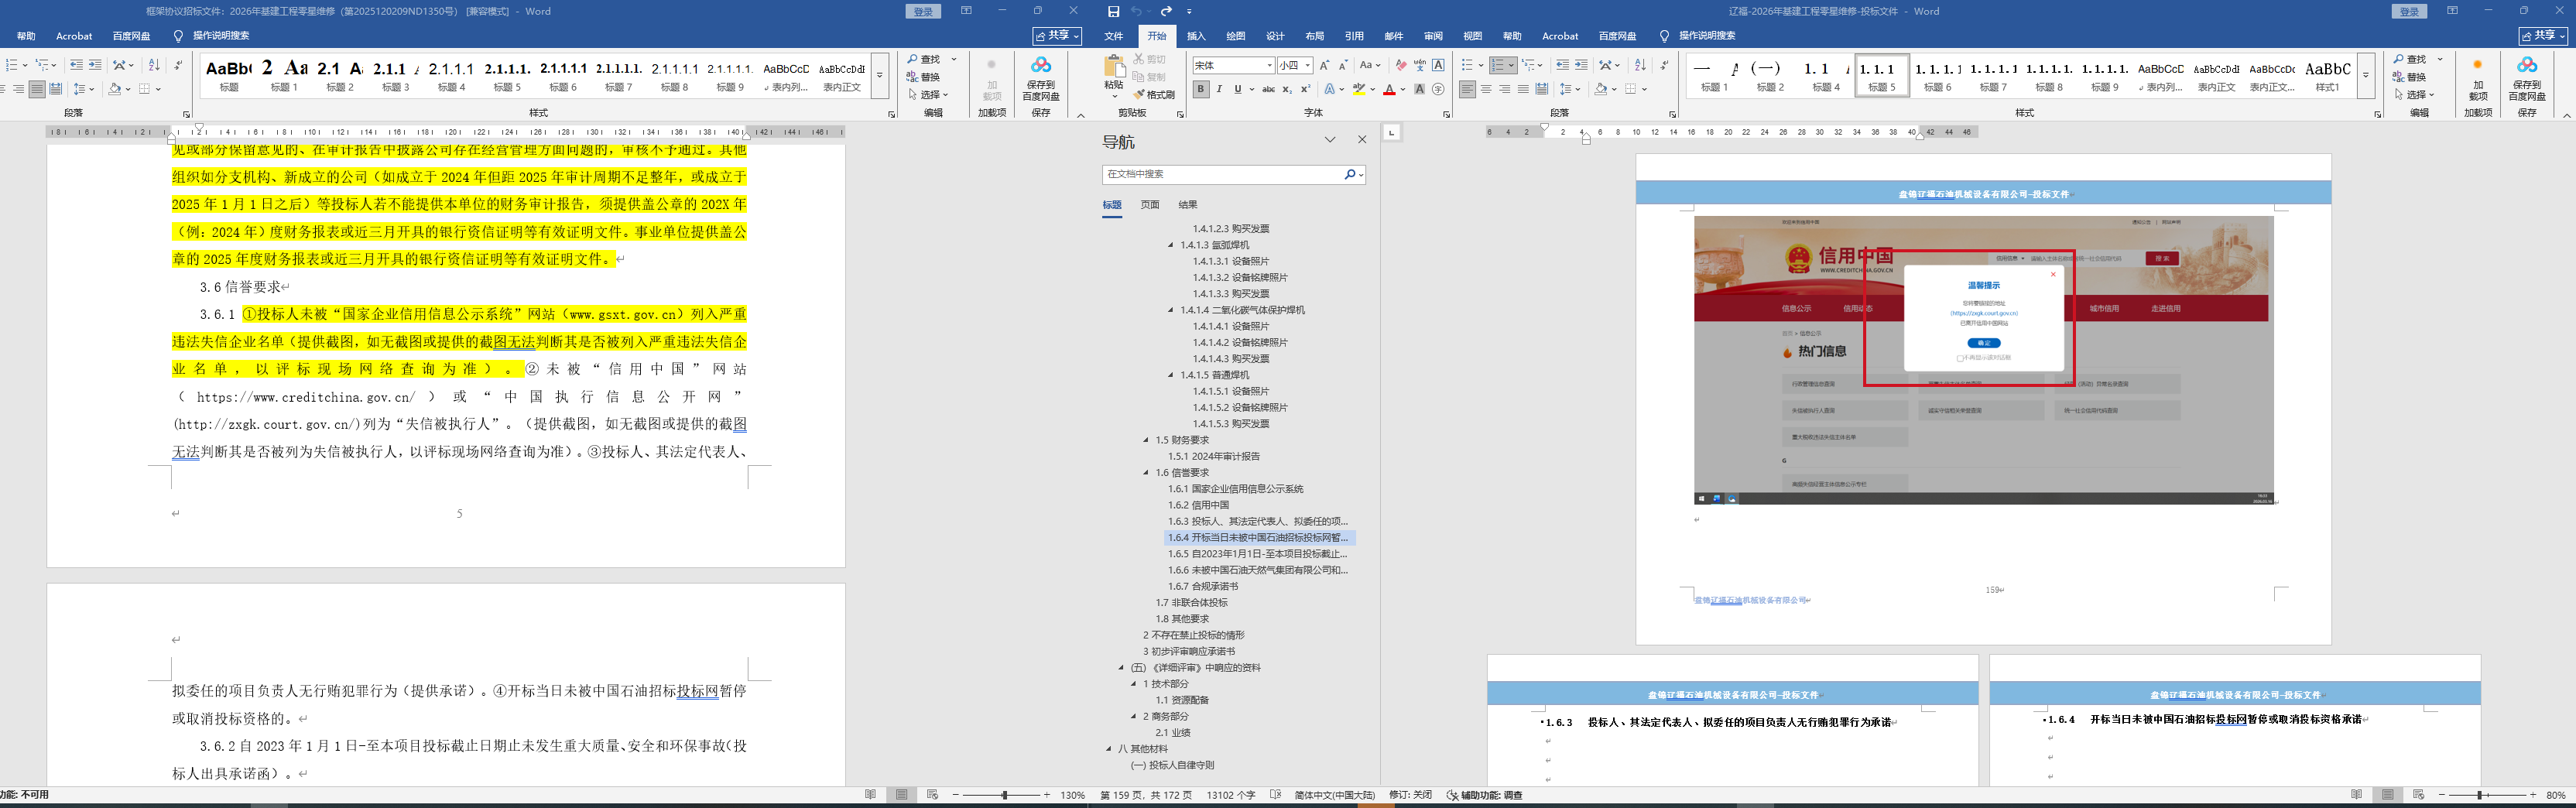Viewport: 2576px width, 808px height.
Task: Switch to the 插入 ribbon tab
Action: click(x=1196, y=36)
